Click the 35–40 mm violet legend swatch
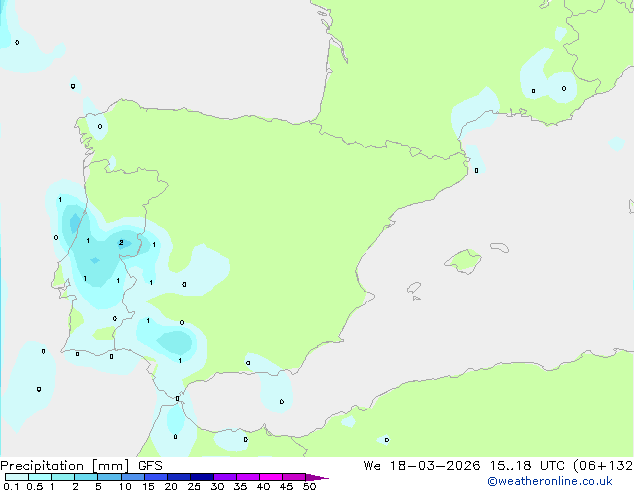Image resolution: width=634 pixels, height=490 pixels. click(247, 477)
